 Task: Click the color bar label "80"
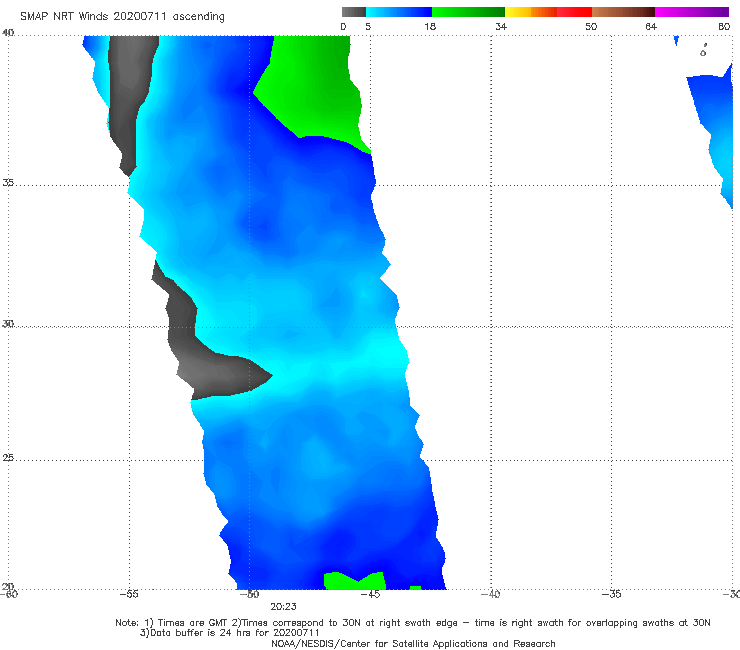tap(724, 27)
